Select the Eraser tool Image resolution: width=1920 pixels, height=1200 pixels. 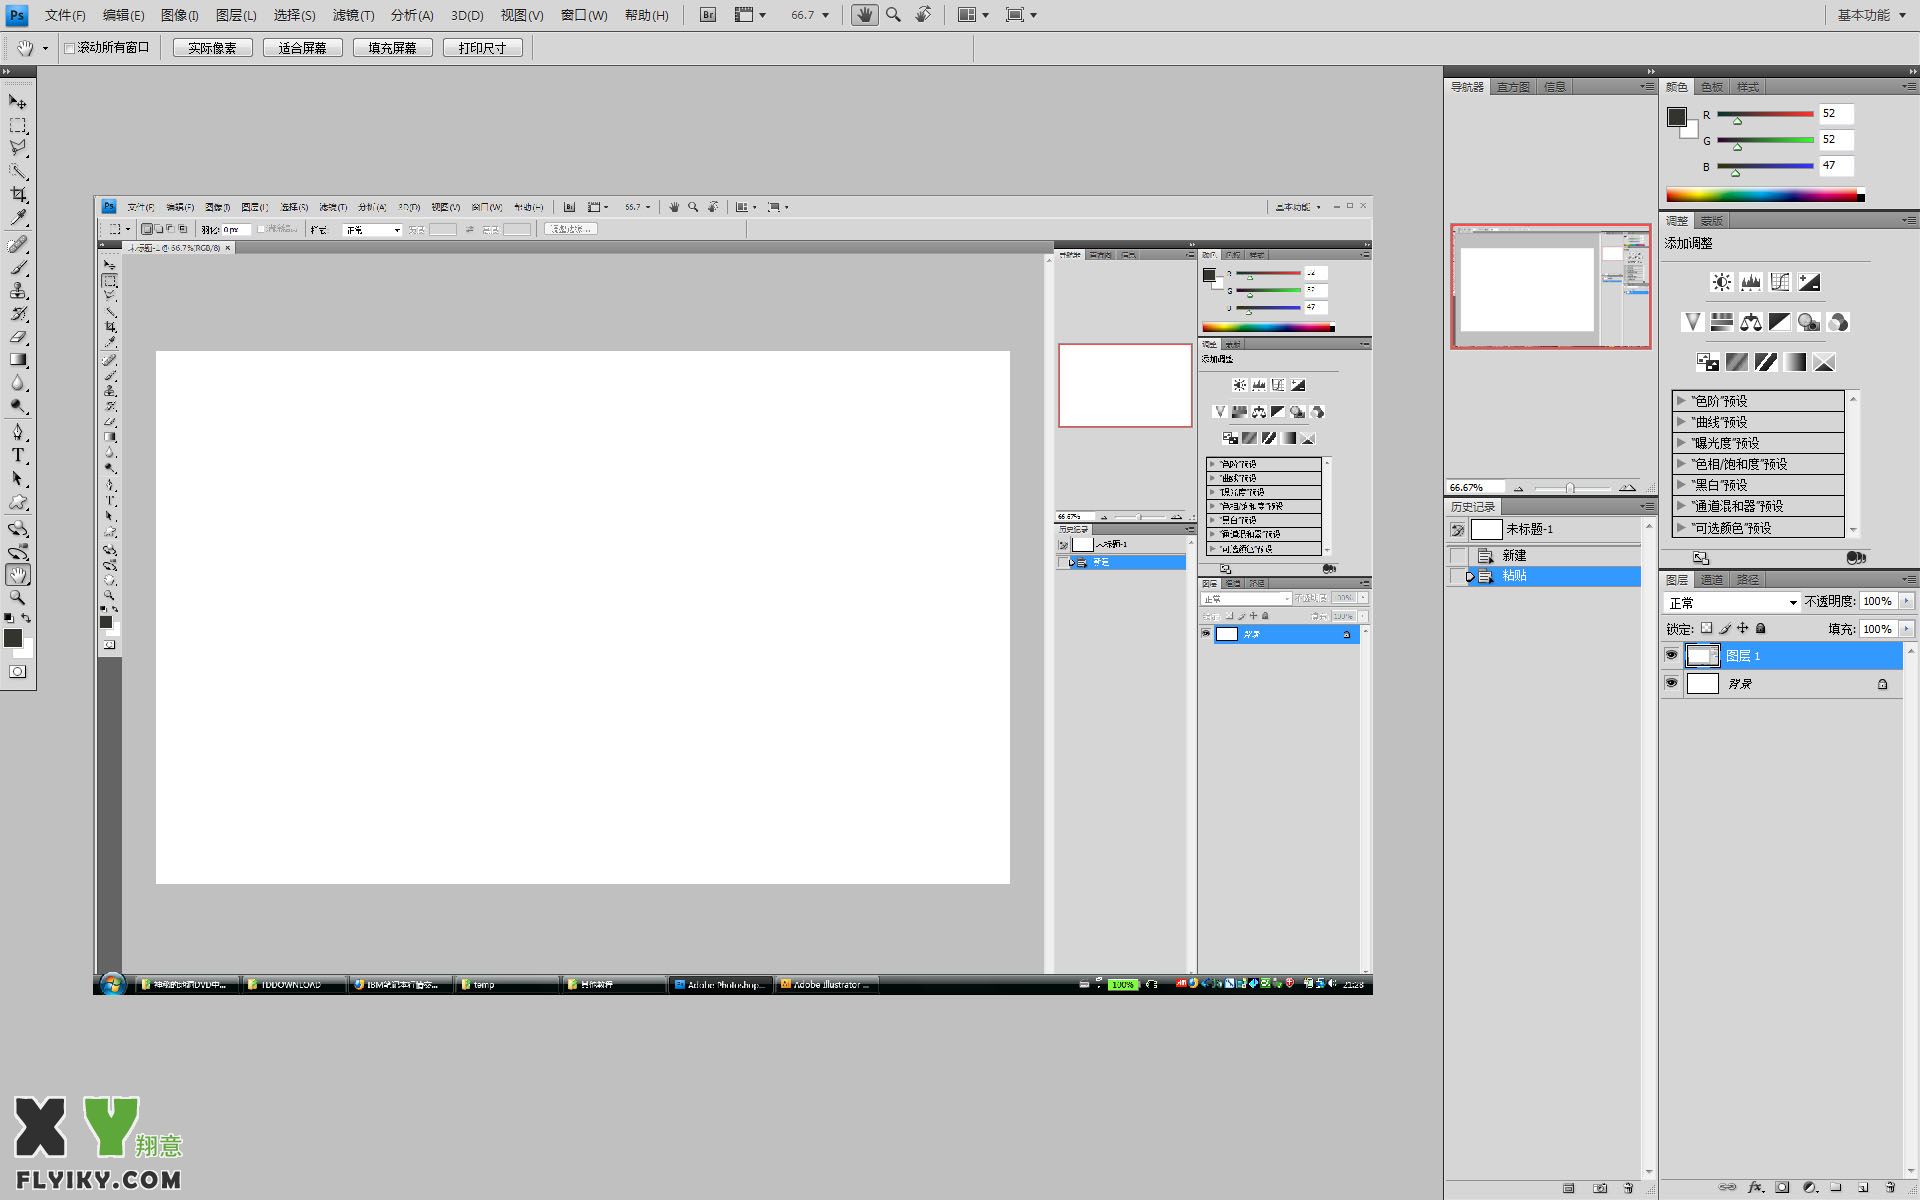coord(18,337)
